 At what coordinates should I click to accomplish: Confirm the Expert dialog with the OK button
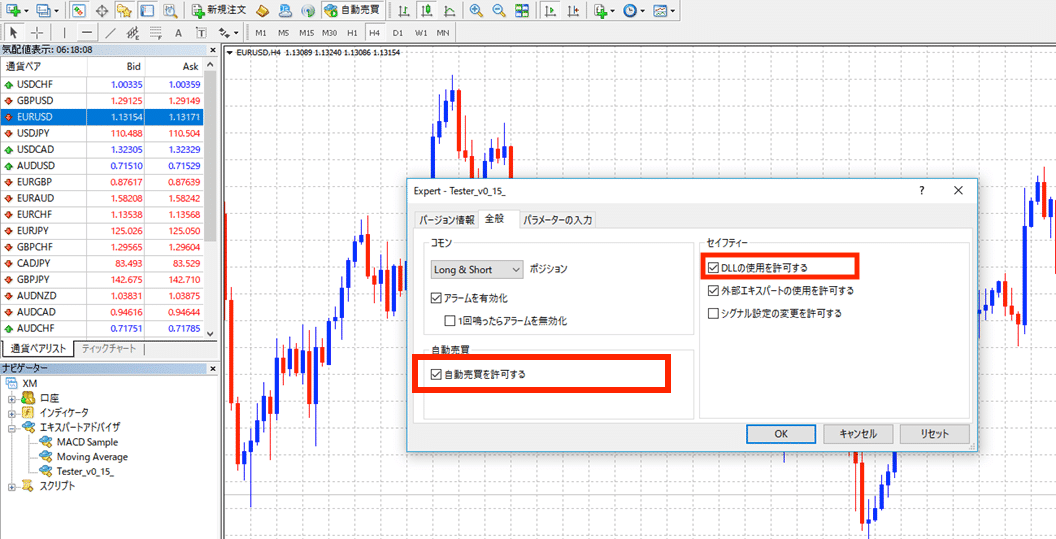click(x=781, y=434)
